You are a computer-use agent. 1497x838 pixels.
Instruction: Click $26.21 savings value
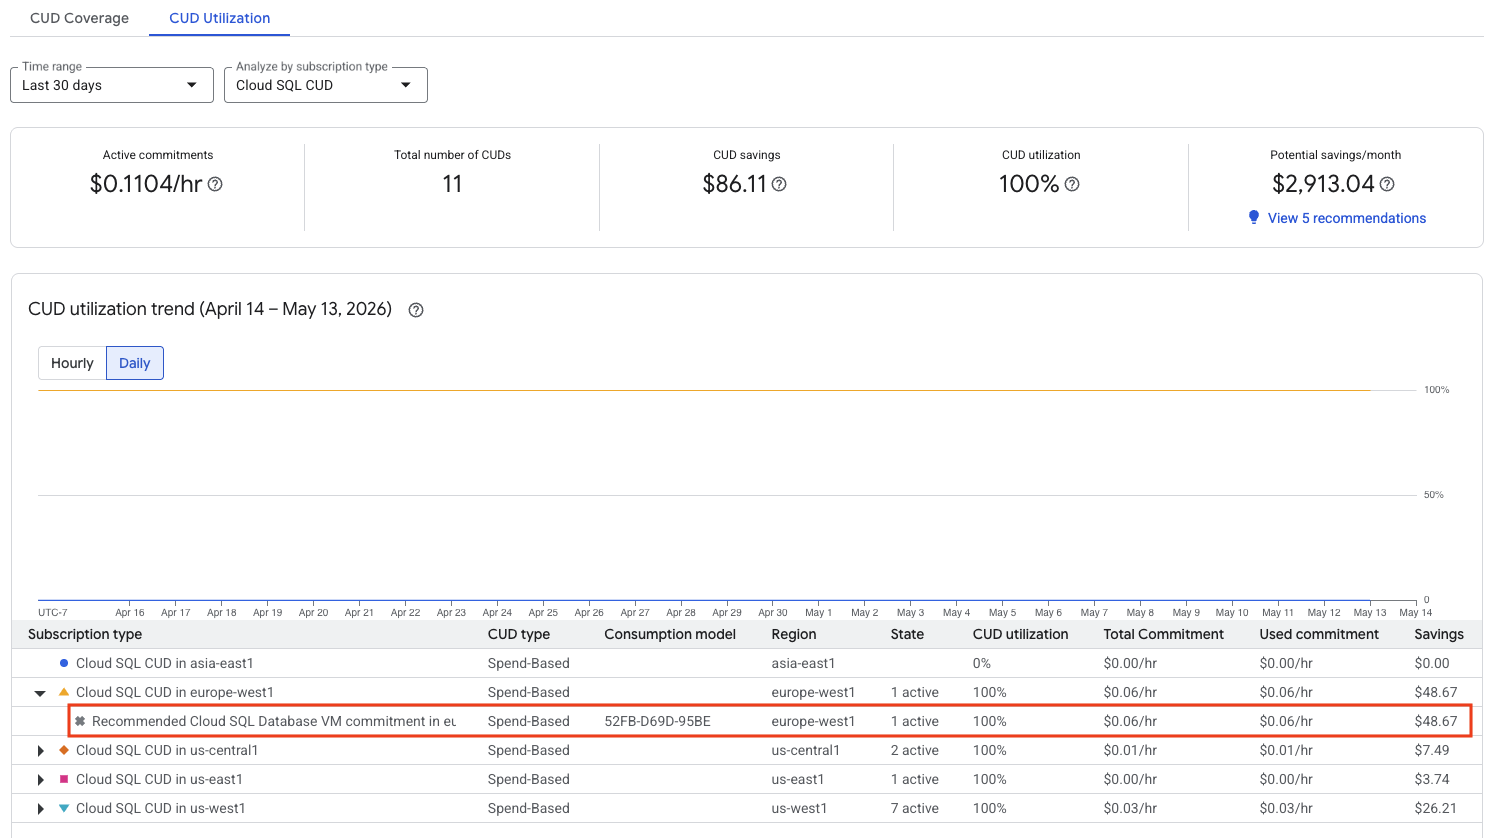coord(1436,808)
